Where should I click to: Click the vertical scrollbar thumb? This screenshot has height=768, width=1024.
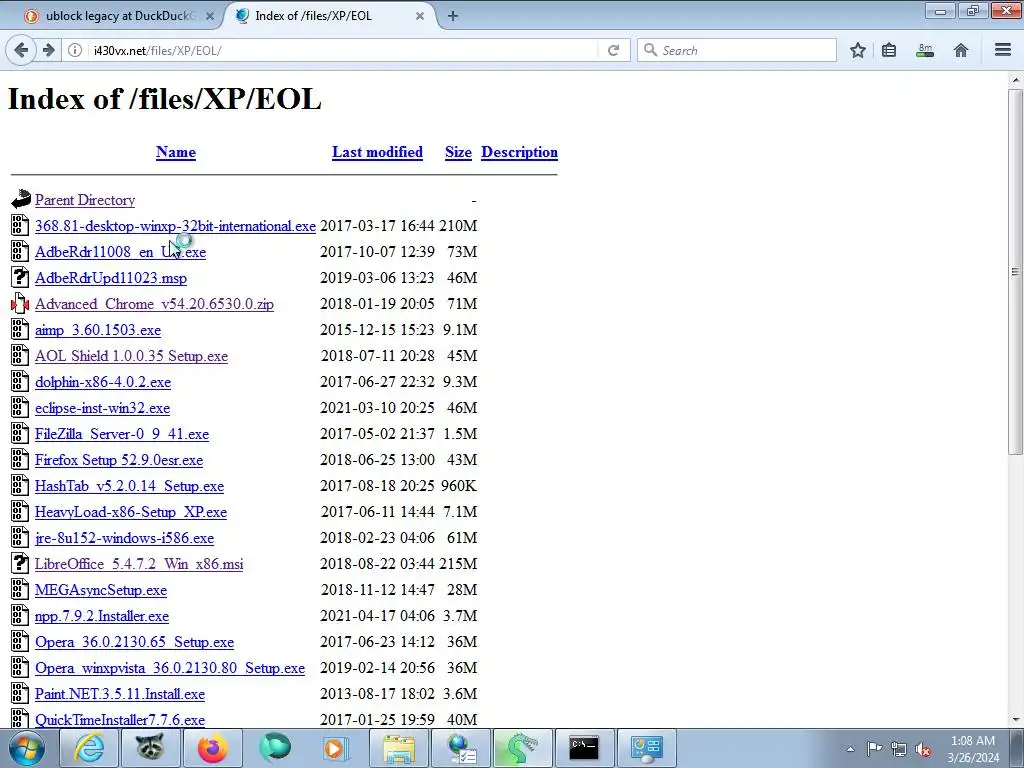click(1016, 271)
